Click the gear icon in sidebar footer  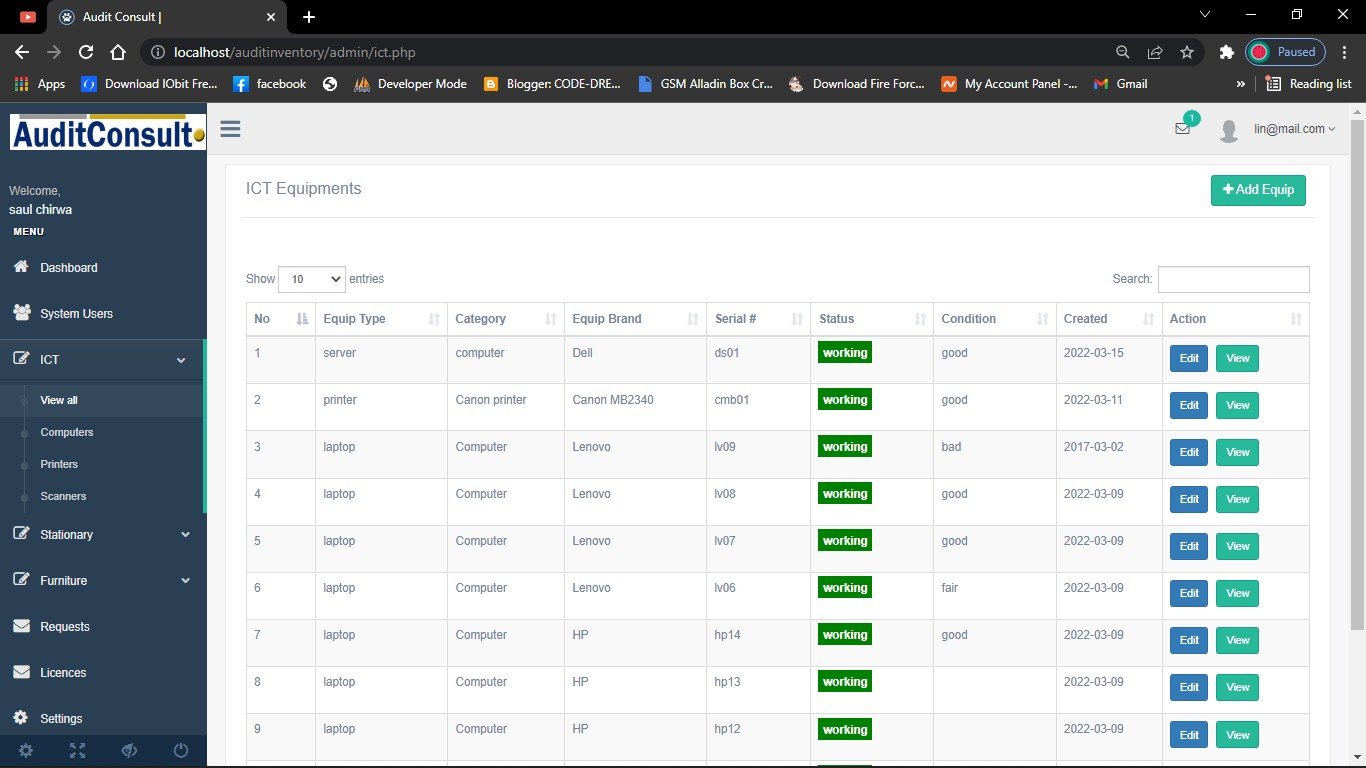(x=26, y=751)
